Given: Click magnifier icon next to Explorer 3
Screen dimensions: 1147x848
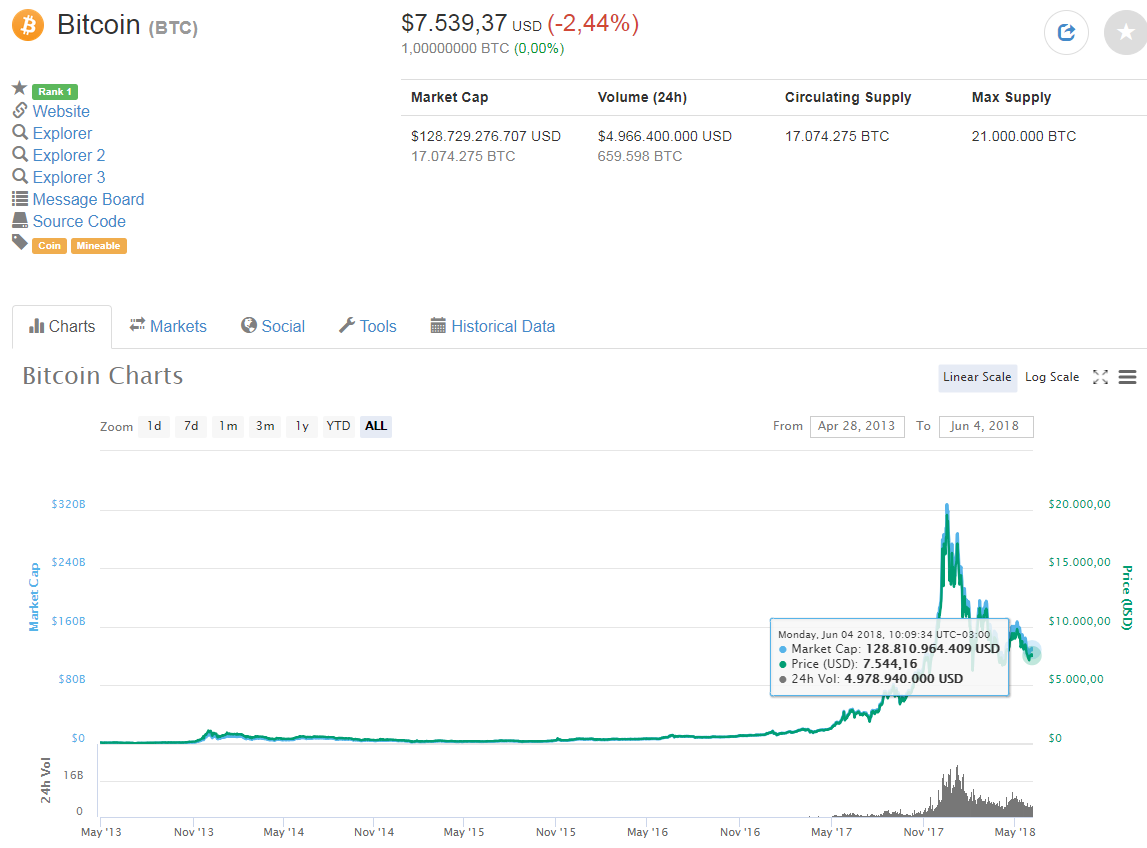Looking at the screenshot, I should pyautogui.click(x=20, y=176).
